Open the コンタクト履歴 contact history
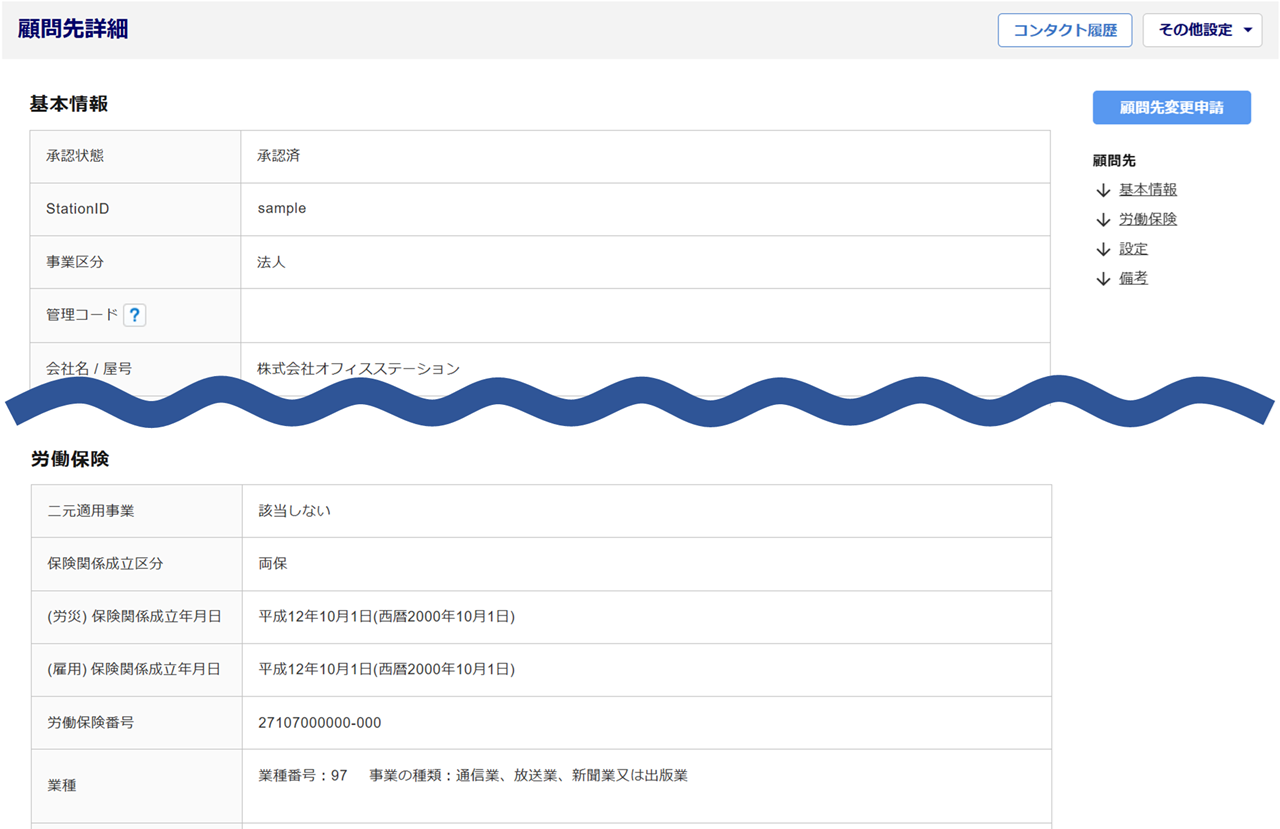The height and width of the screenshot is (829, 1280). tap(1065, 30)
